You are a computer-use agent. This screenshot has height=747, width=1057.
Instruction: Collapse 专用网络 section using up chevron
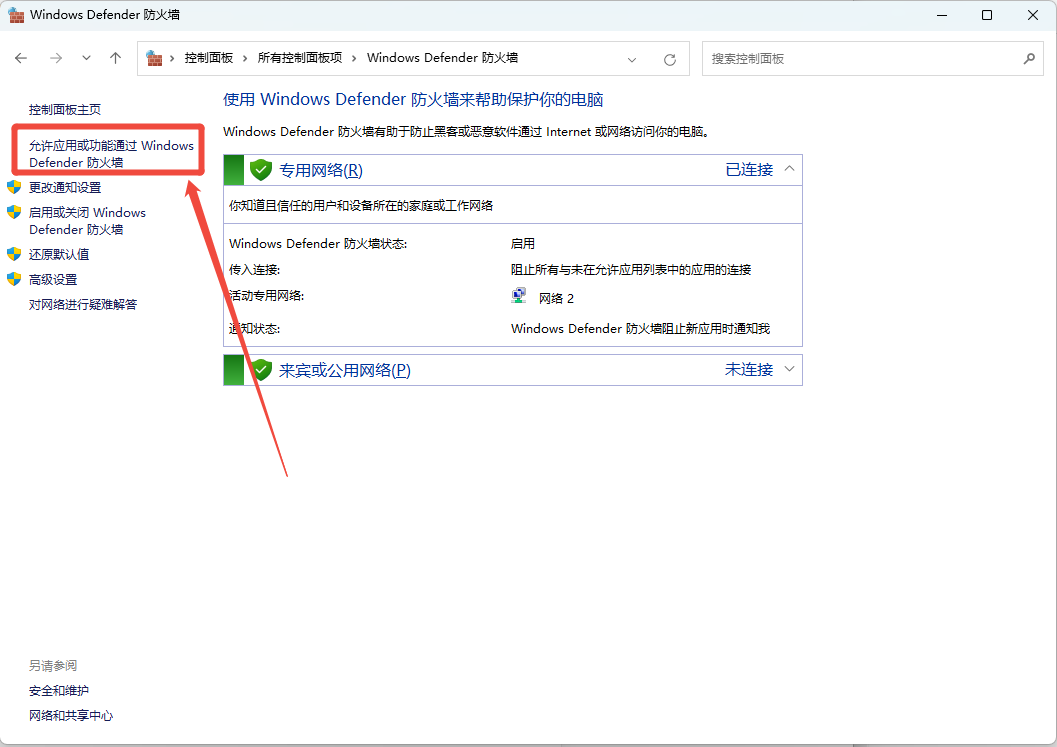789,169
